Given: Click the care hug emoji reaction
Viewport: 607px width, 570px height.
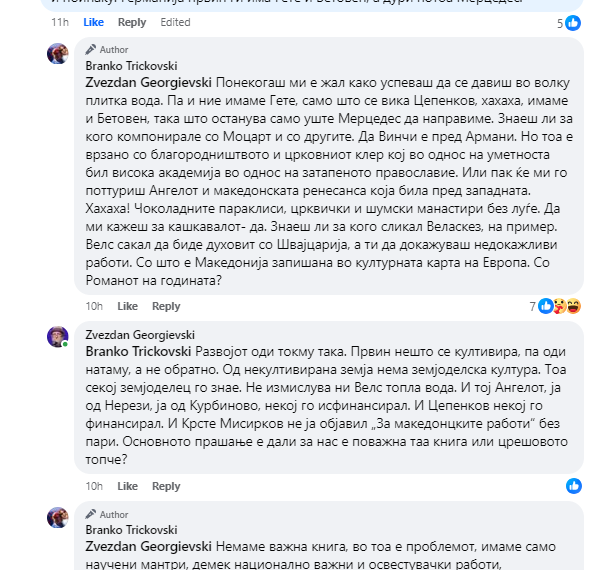Looking at the screenshot, I should (x=560, y=306).
